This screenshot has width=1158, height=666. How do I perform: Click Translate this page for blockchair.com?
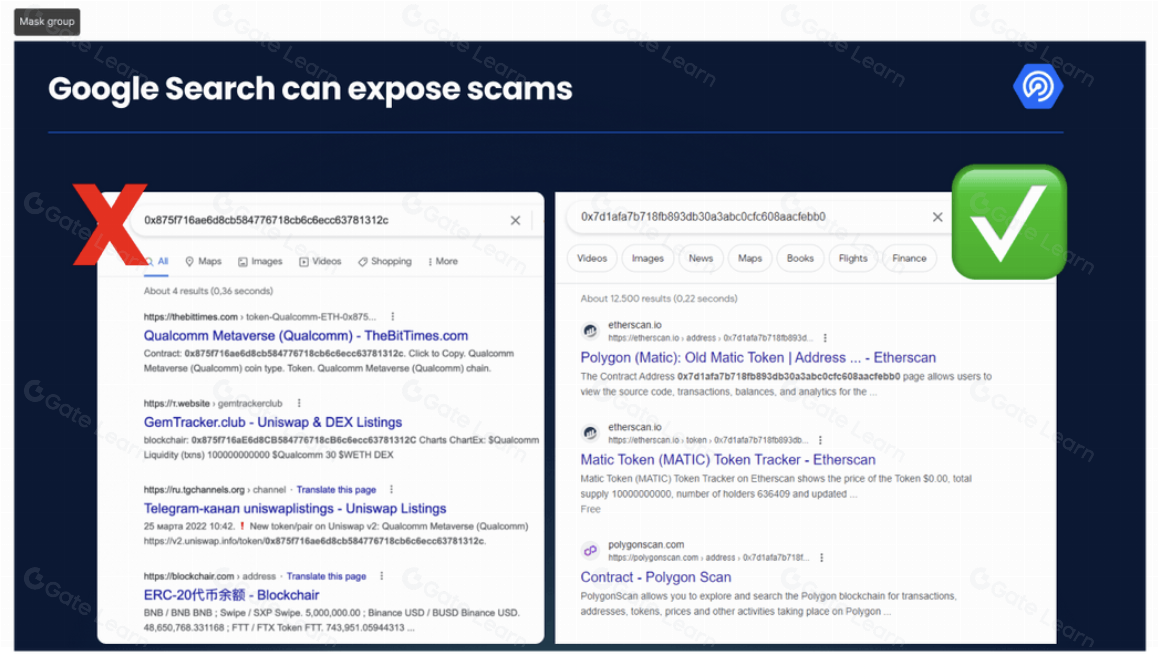[x=326, y=576]
